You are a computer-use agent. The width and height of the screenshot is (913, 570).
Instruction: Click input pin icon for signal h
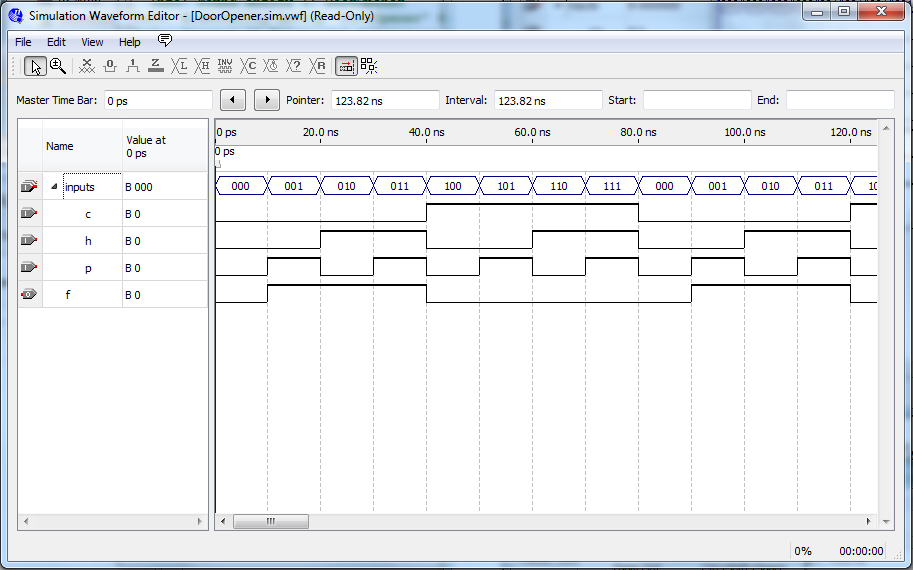(x=29, y=240)
